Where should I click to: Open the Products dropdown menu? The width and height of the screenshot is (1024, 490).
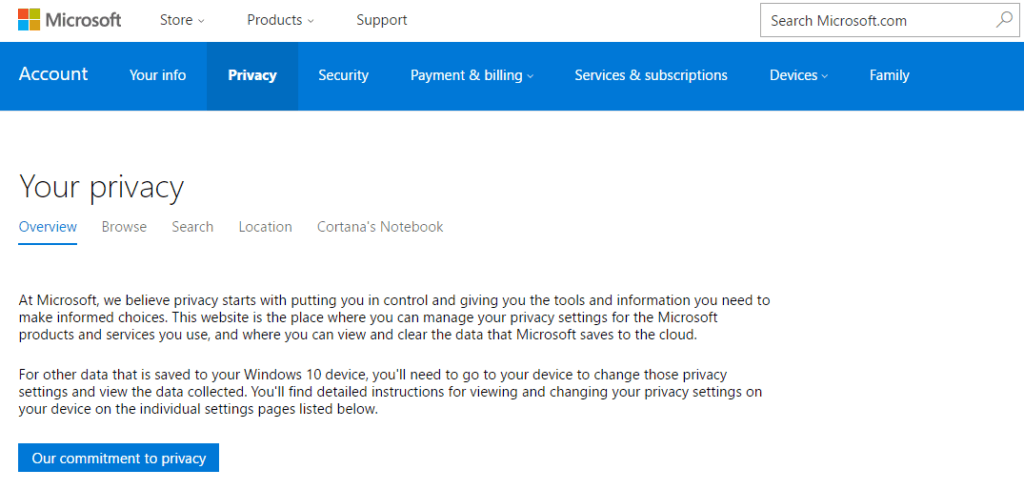pos(280,20)
